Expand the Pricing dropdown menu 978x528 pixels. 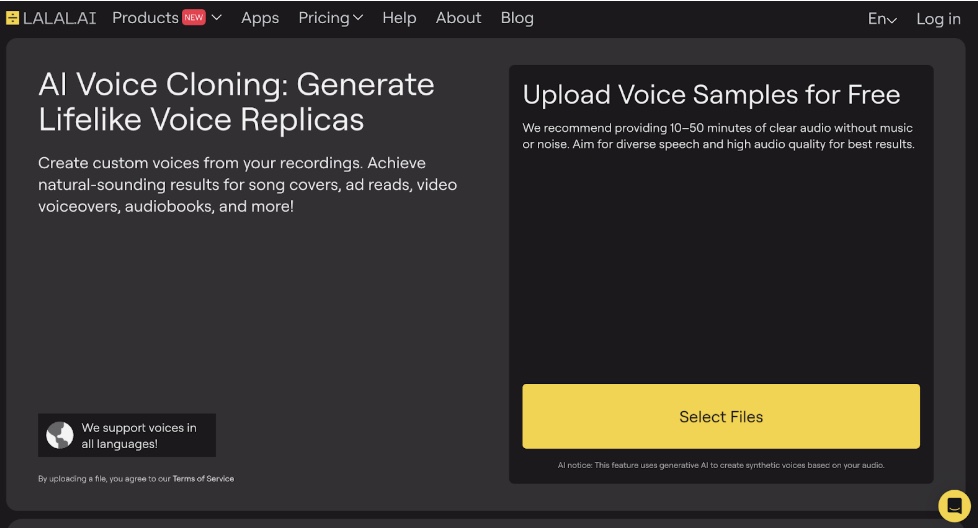(x=331, y=18)
